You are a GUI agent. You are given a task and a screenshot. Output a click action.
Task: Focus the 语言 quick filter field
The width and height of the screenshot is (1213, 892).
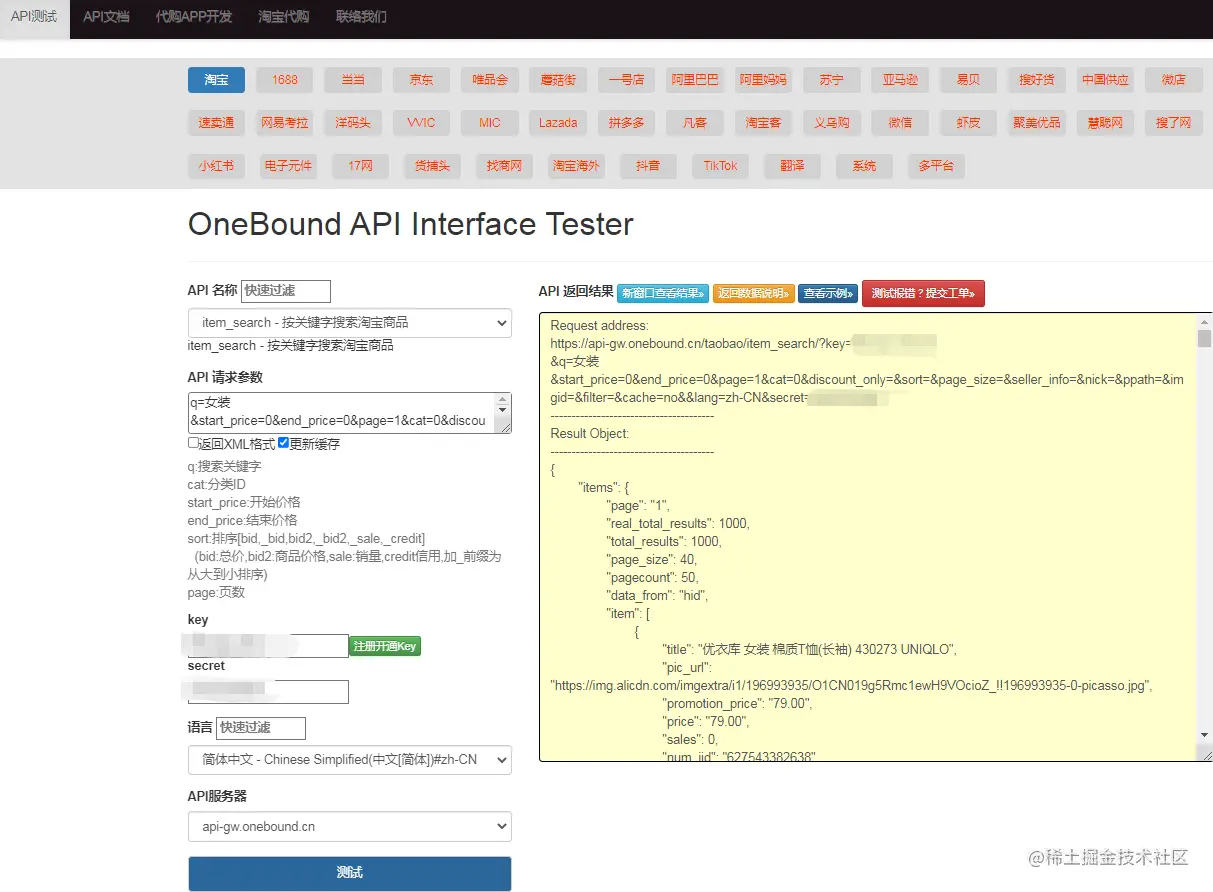coord(261,728)
